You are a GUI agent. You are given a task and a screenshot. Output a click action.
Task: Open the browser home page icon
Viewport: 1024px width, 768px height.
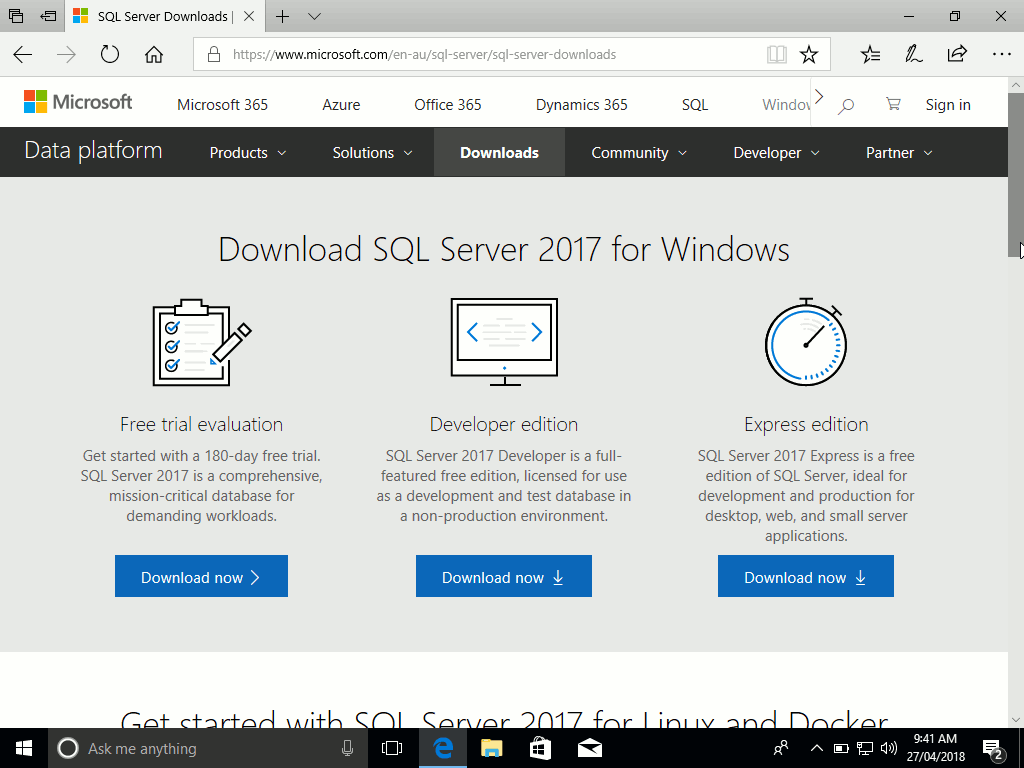[154, 54]
